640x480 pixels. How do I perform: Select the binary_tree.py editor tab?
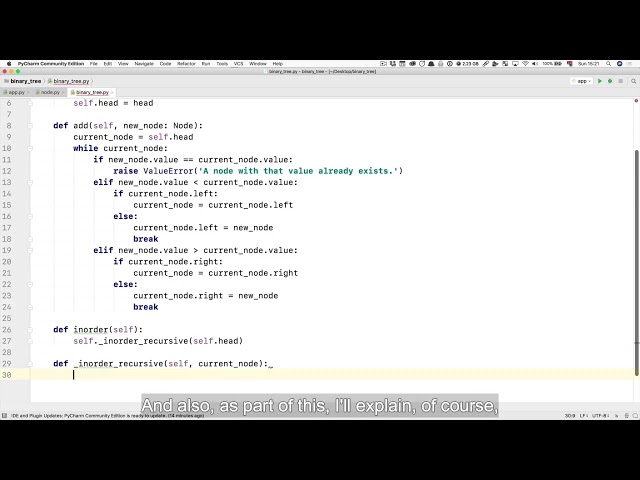pyautogui.click(x=90, y=92)
